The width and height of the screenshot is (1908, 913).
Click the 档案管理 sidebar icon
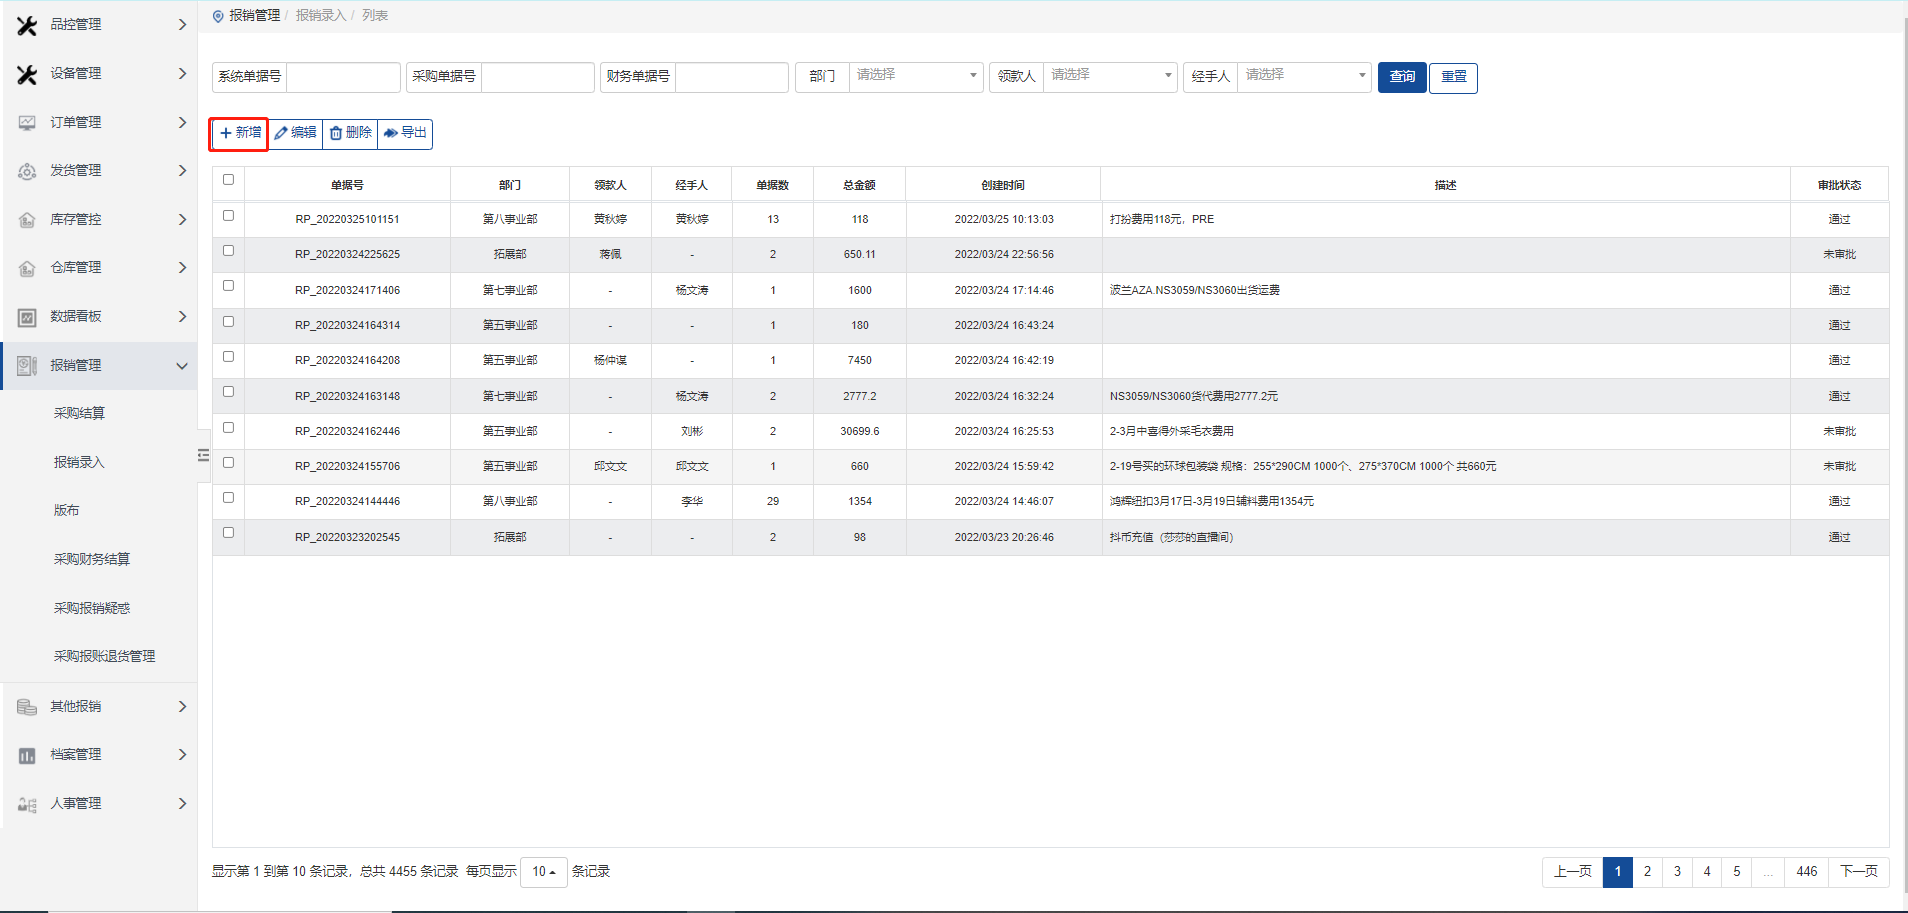point(27,755)
